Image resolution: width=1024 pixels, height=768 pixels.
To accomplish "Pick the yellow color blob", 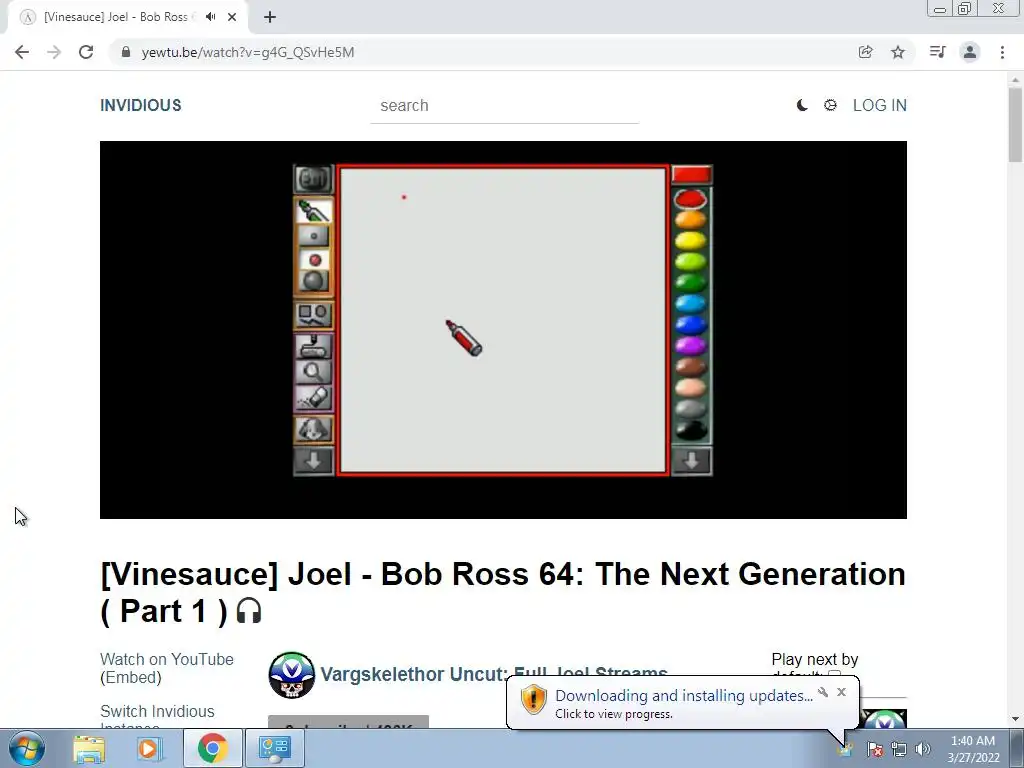I will 690,240.
